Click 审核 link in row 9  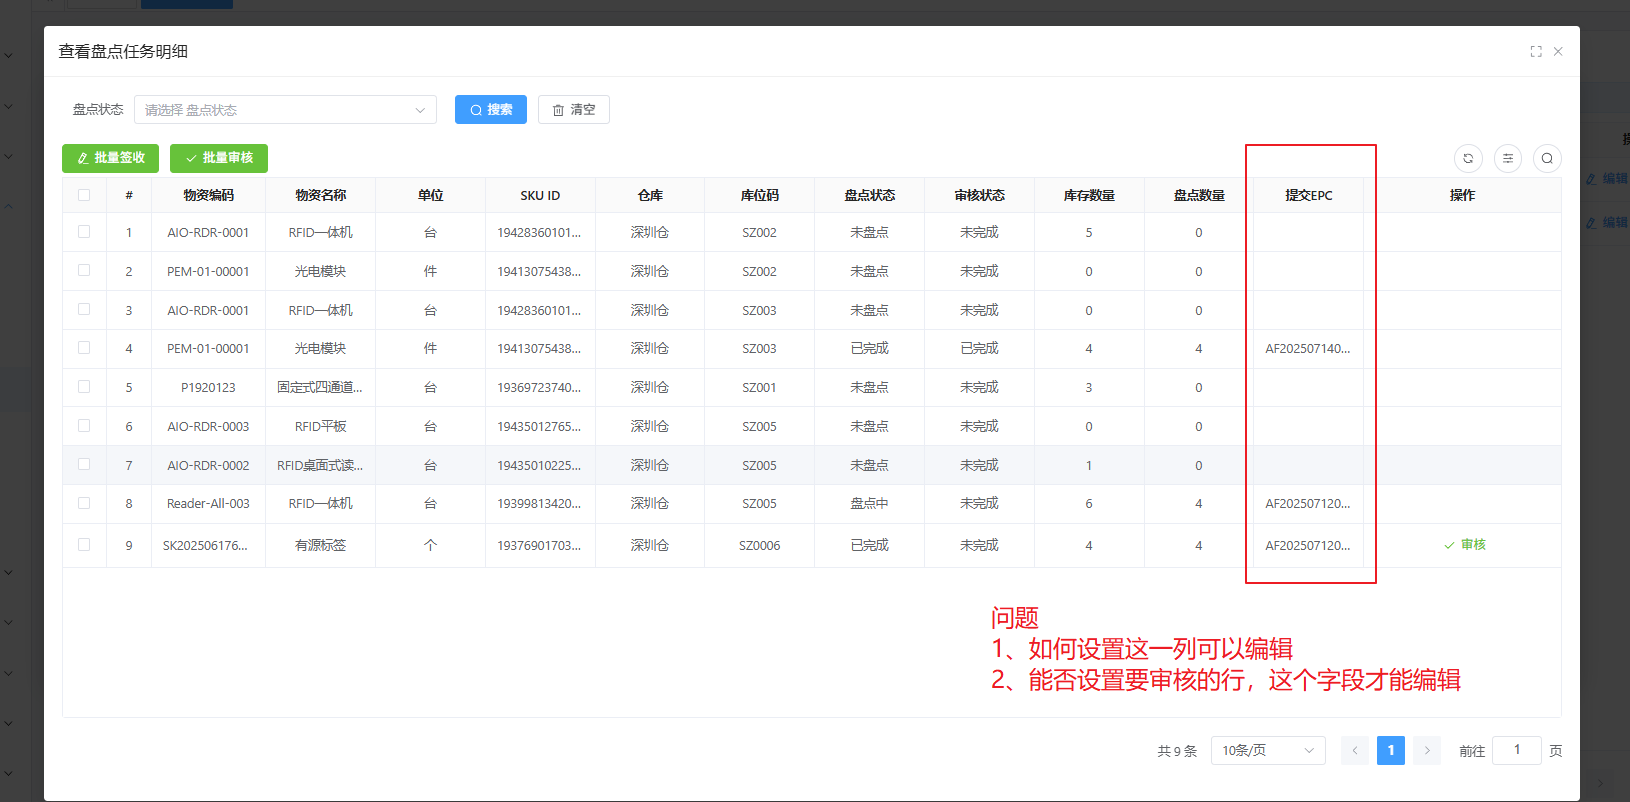coord(1465,545)
